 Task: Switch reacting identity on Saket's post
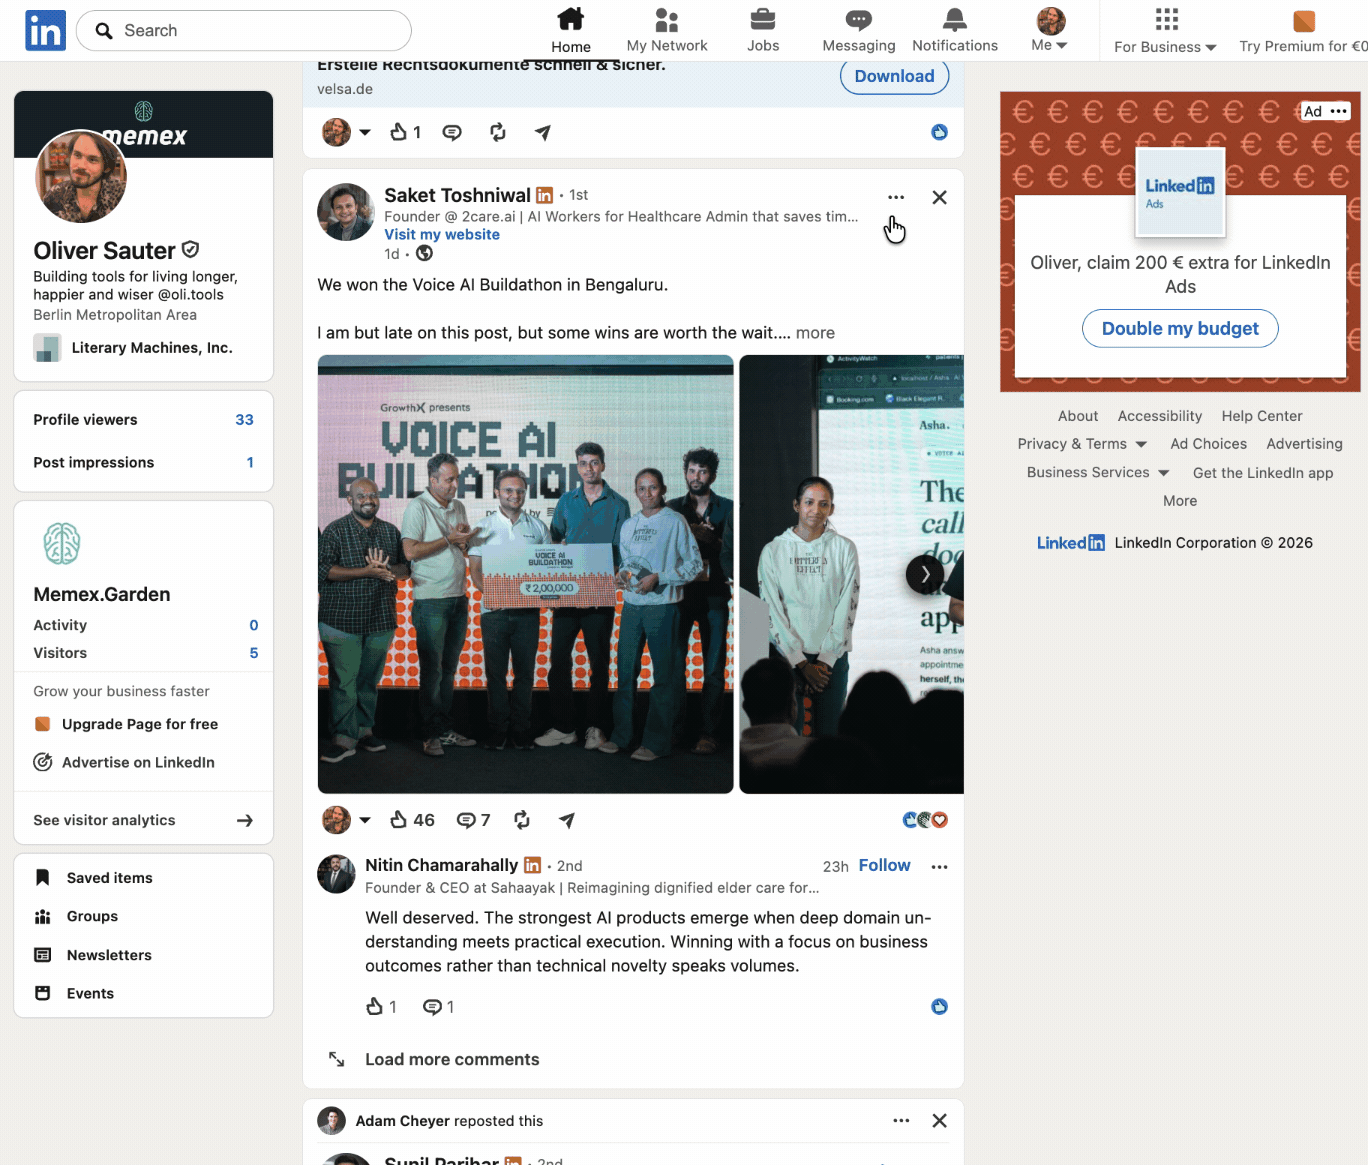347,820
